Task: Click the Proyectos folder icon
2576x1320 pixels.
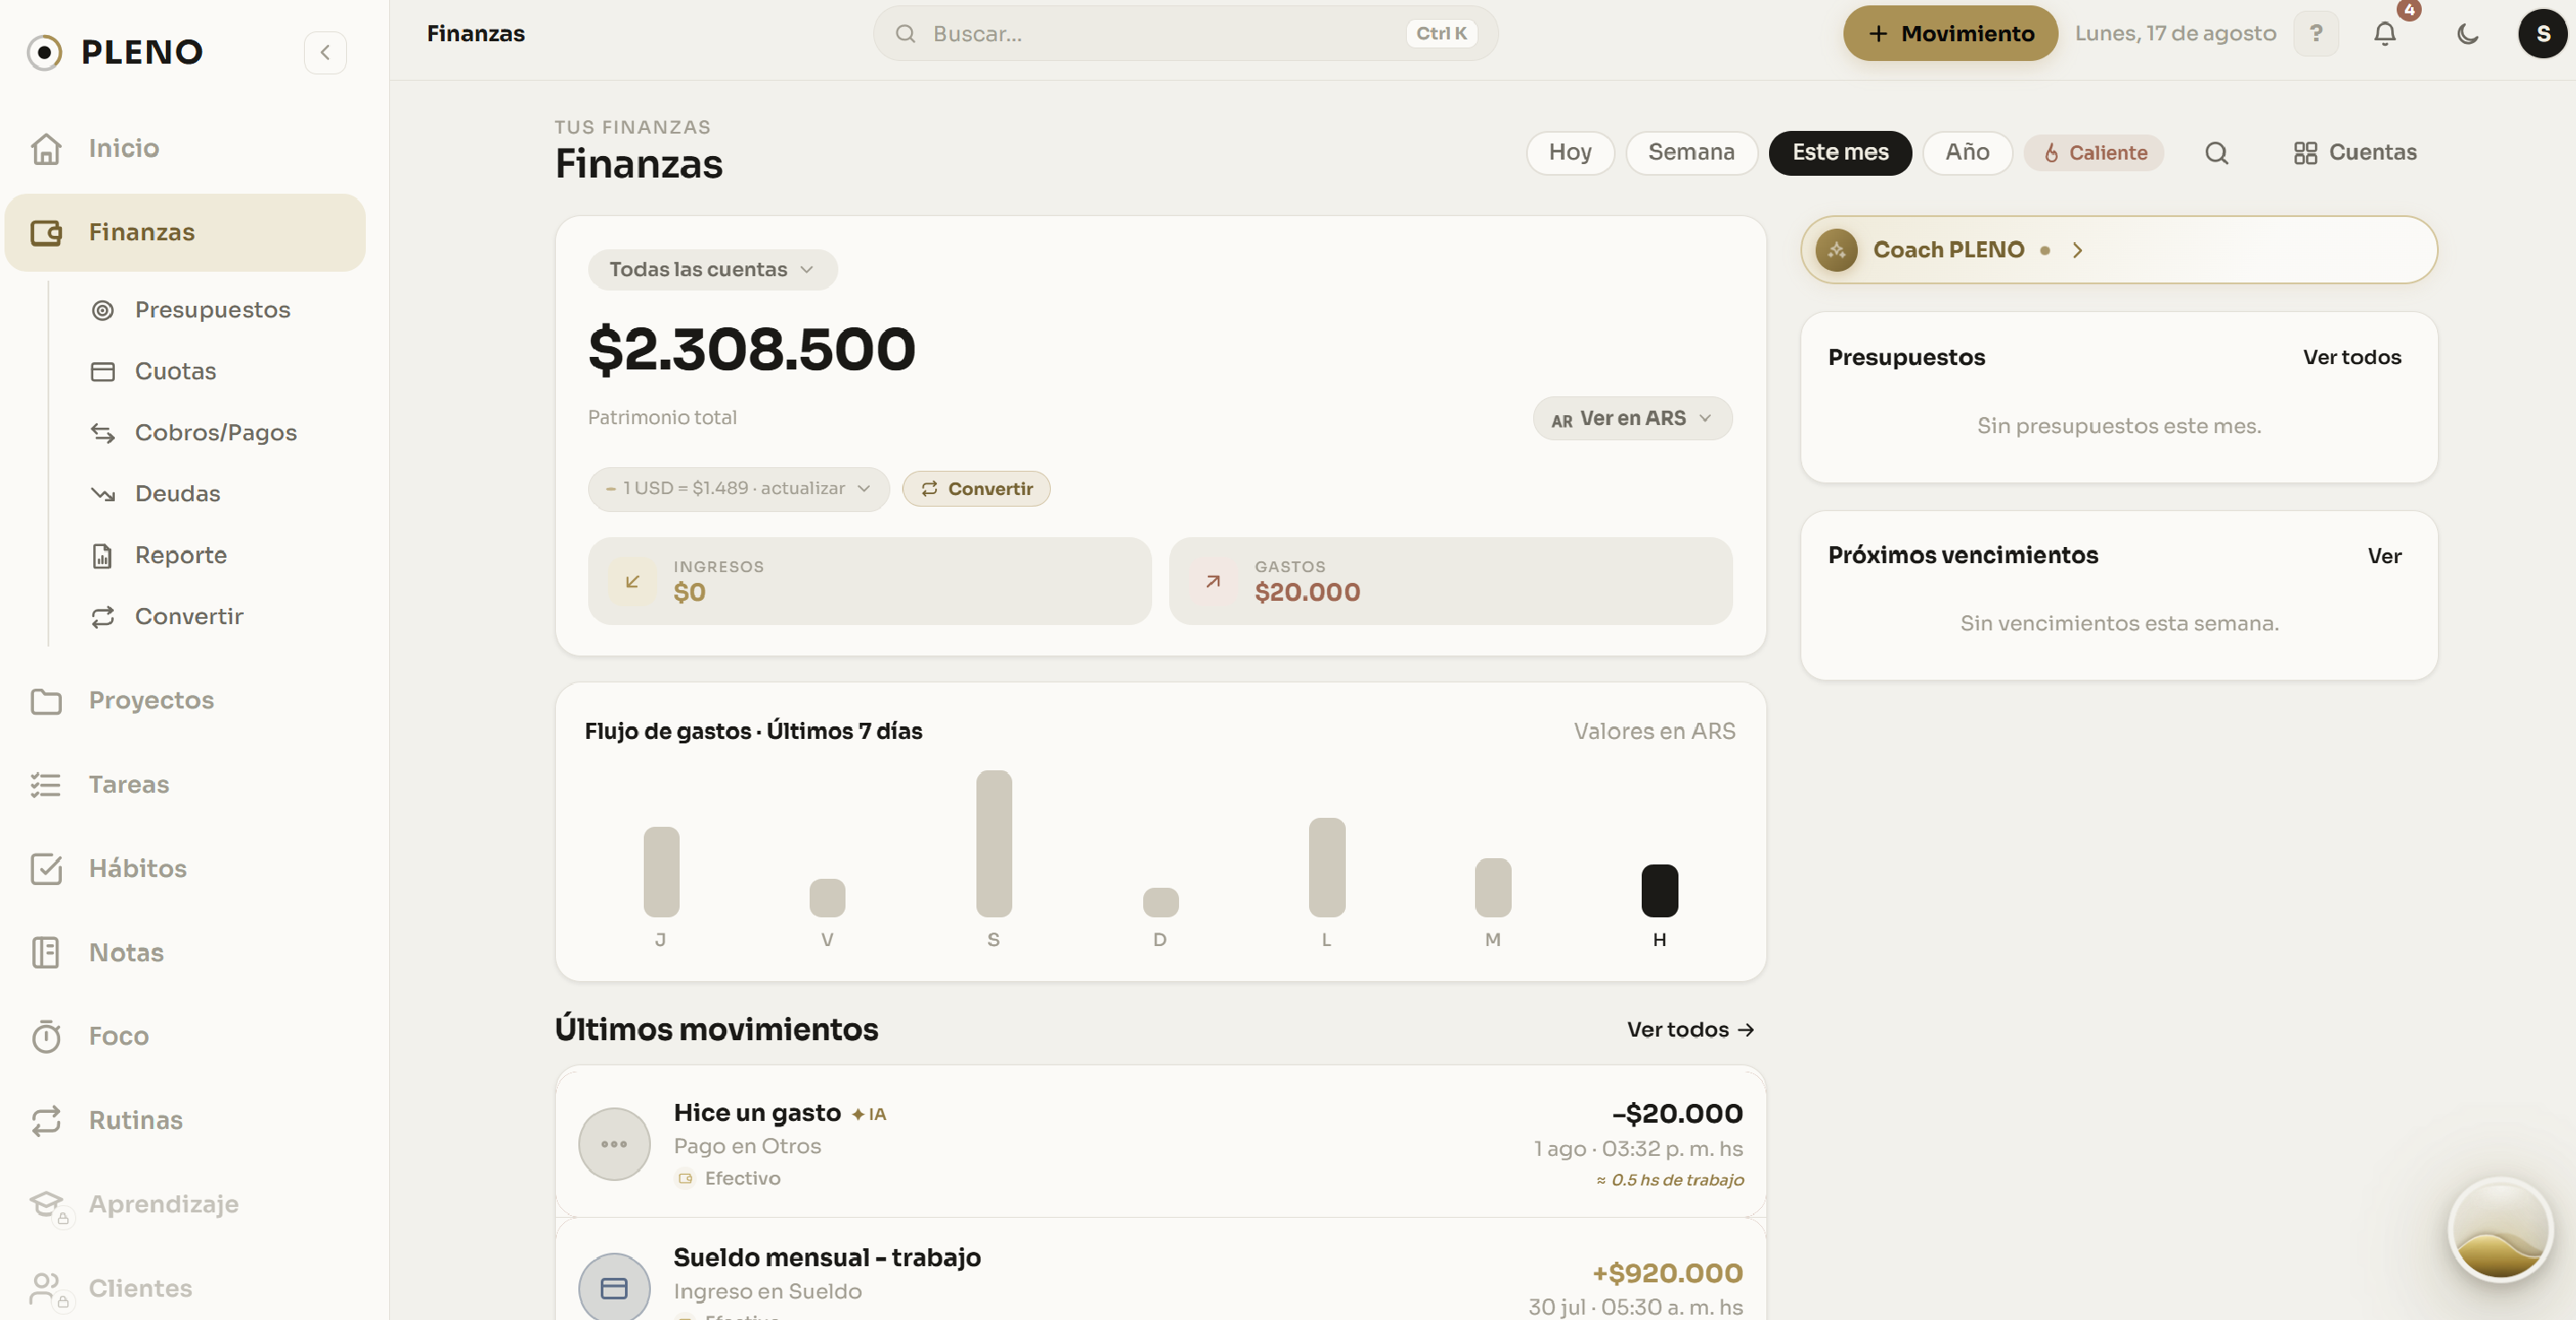Action: point(46,701)
